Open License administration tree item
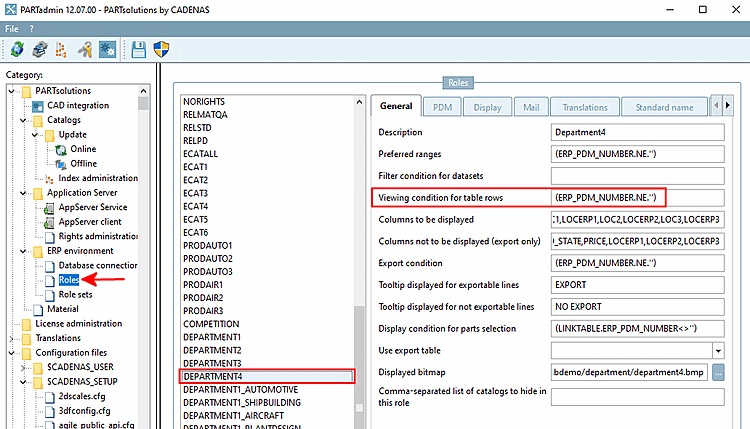This screenshot has width=750, height=429. (x=78, y=324)
